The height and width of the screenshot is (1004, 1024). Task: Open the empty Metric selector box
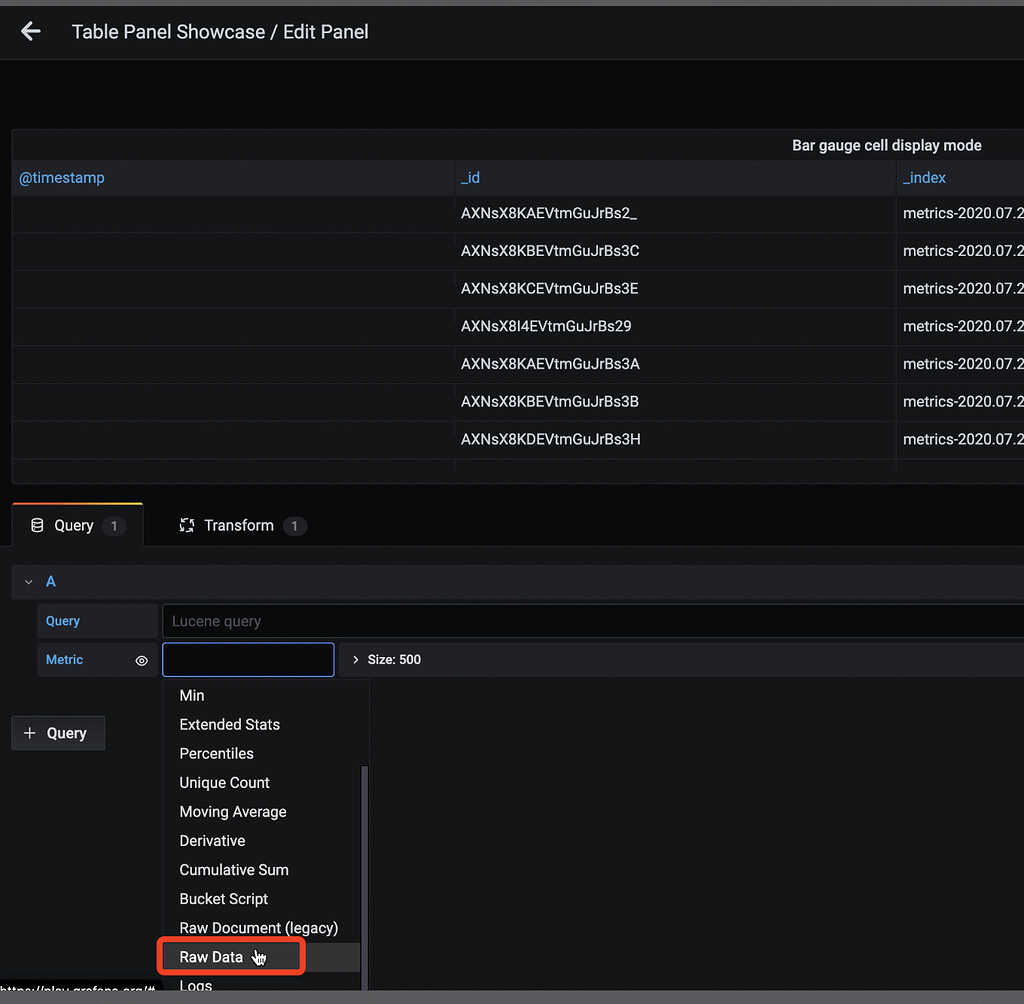click(x=248, y=660)
